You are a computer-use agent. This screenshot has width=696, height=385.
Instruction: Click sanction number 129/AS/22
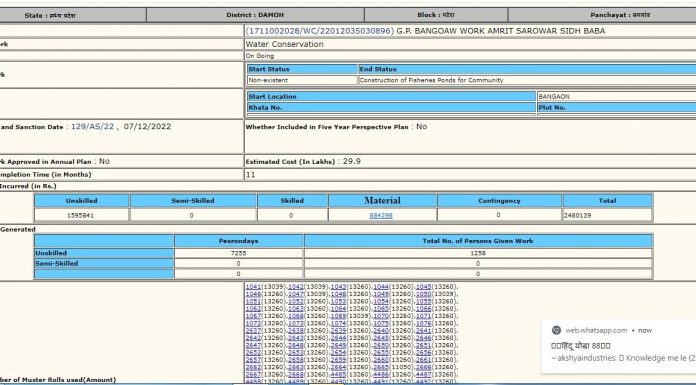click(x=92, y=127)
